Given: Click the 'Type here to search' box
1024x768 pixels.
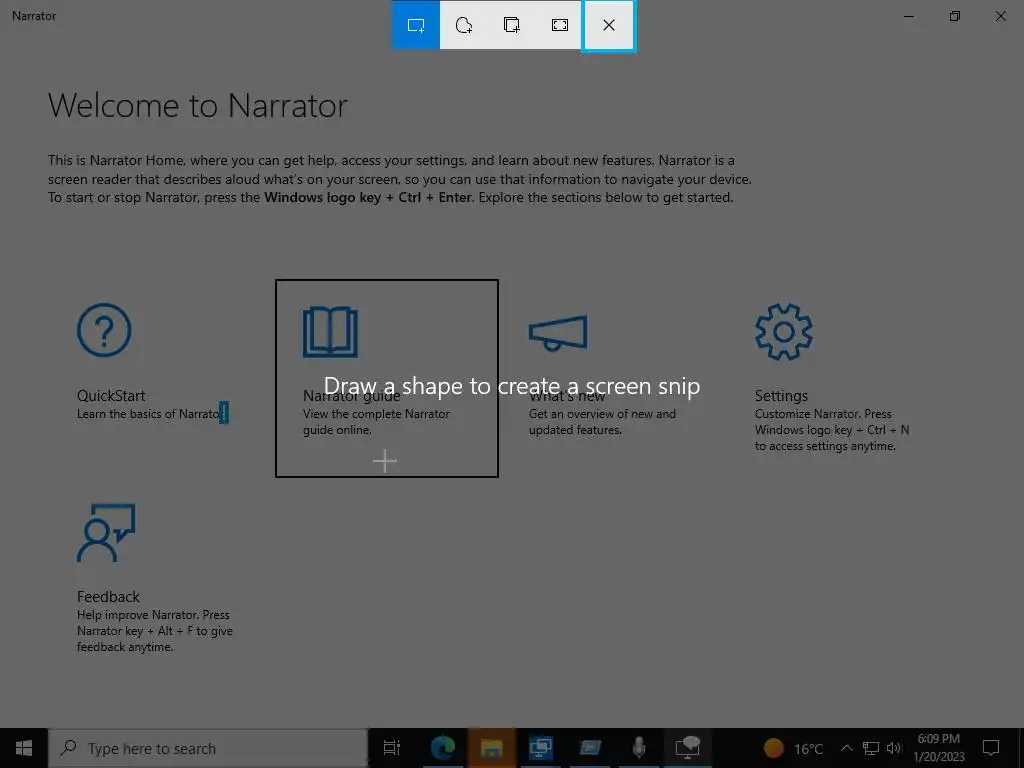Looking at the screenshot, I should pyautogui.click(x=208, y=748).
